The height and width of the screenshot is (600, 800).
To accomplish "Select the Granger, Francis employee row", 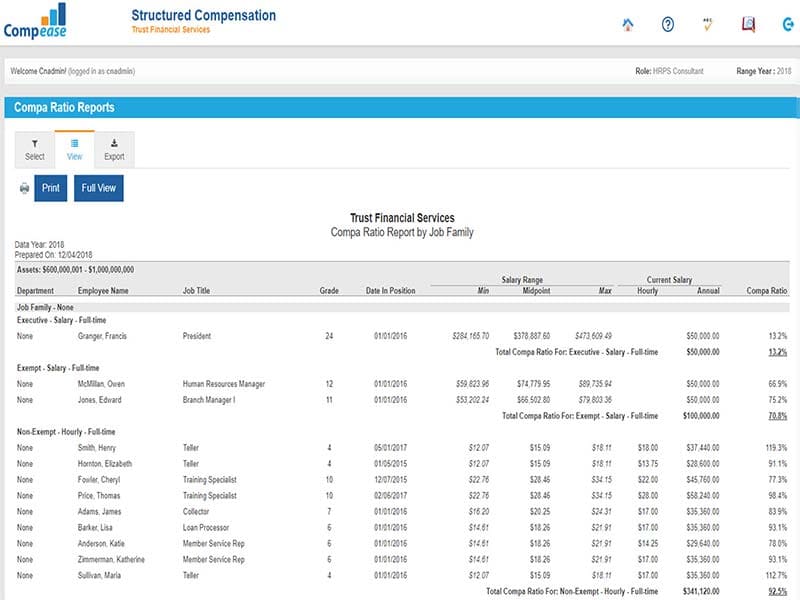I will tap(104, 336).
